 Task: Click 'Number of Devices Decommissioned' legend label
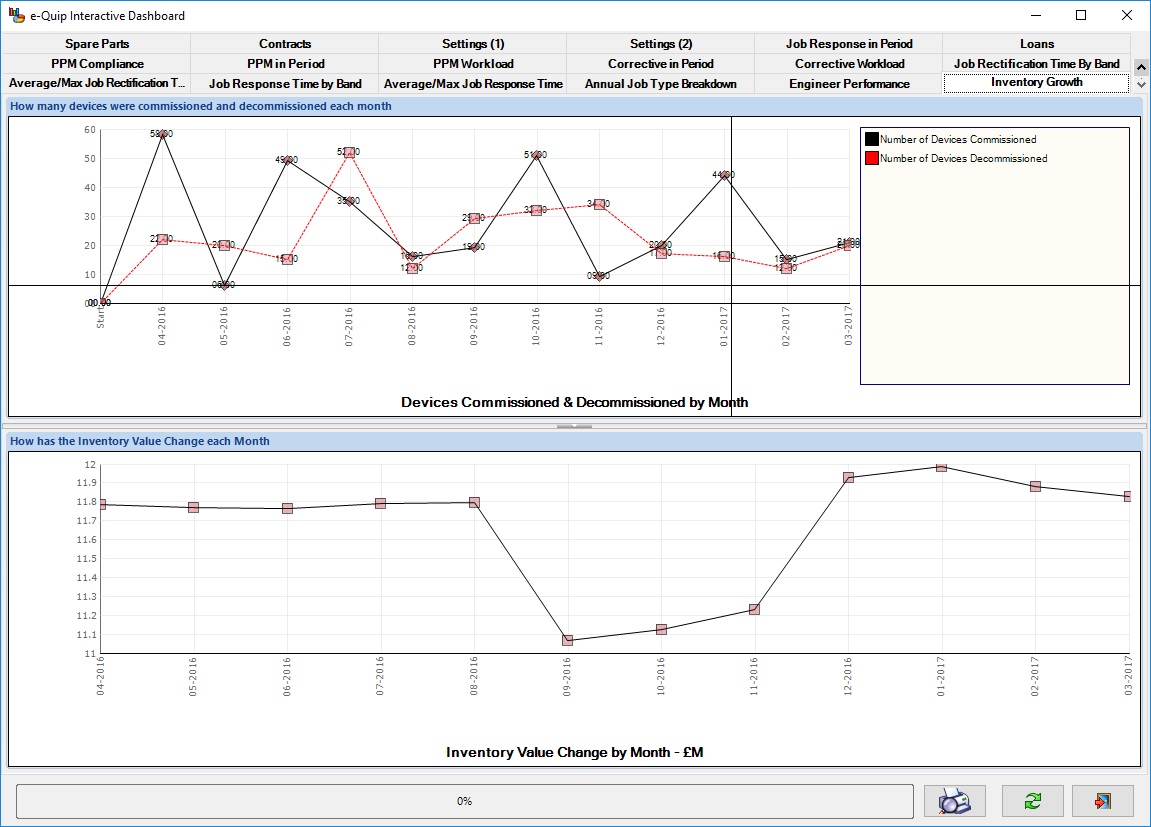tap(963, 159)
